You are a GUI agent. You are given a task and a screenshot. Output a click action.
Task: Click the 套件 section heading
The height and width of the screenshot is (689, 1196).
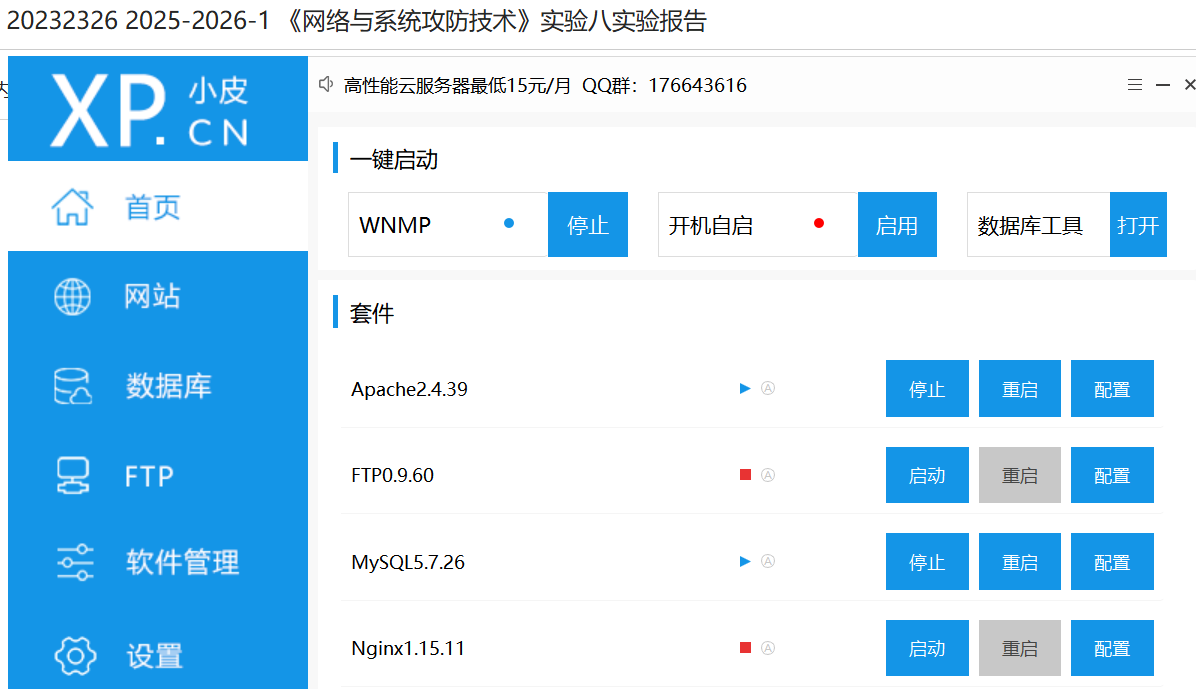[371, 314]
